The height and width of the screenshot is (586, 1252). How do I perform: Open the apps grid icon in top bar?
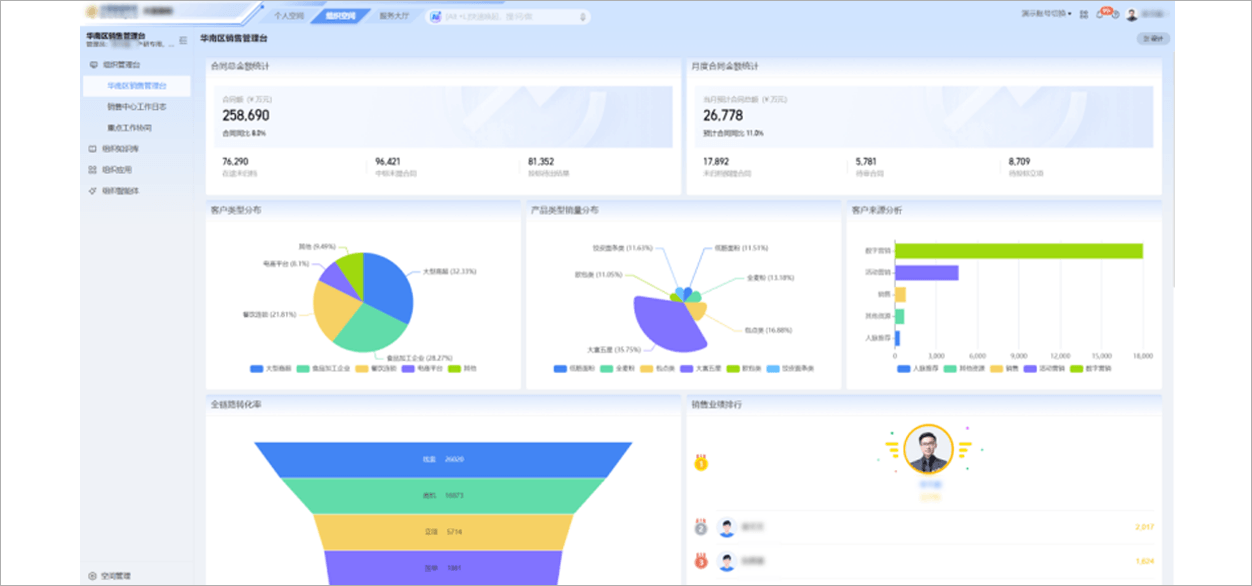(1084, 15)
